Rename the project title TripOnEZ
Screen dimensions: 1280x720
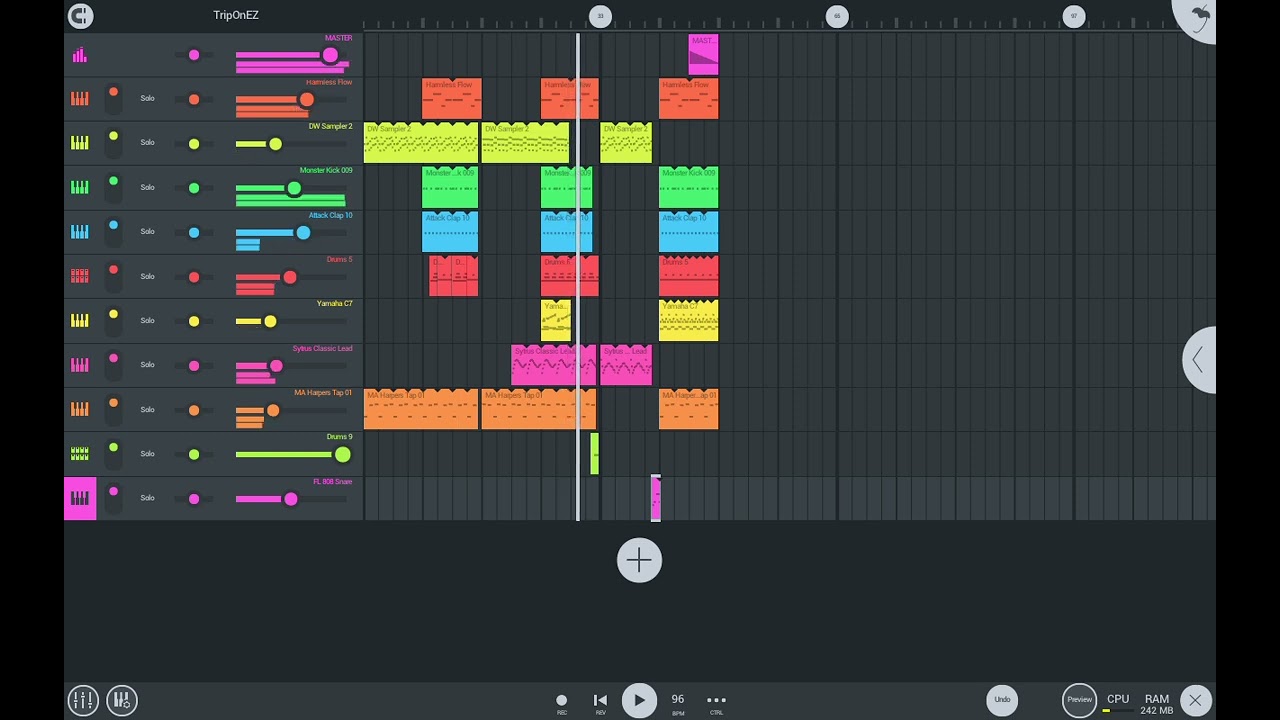click(236, 15)
